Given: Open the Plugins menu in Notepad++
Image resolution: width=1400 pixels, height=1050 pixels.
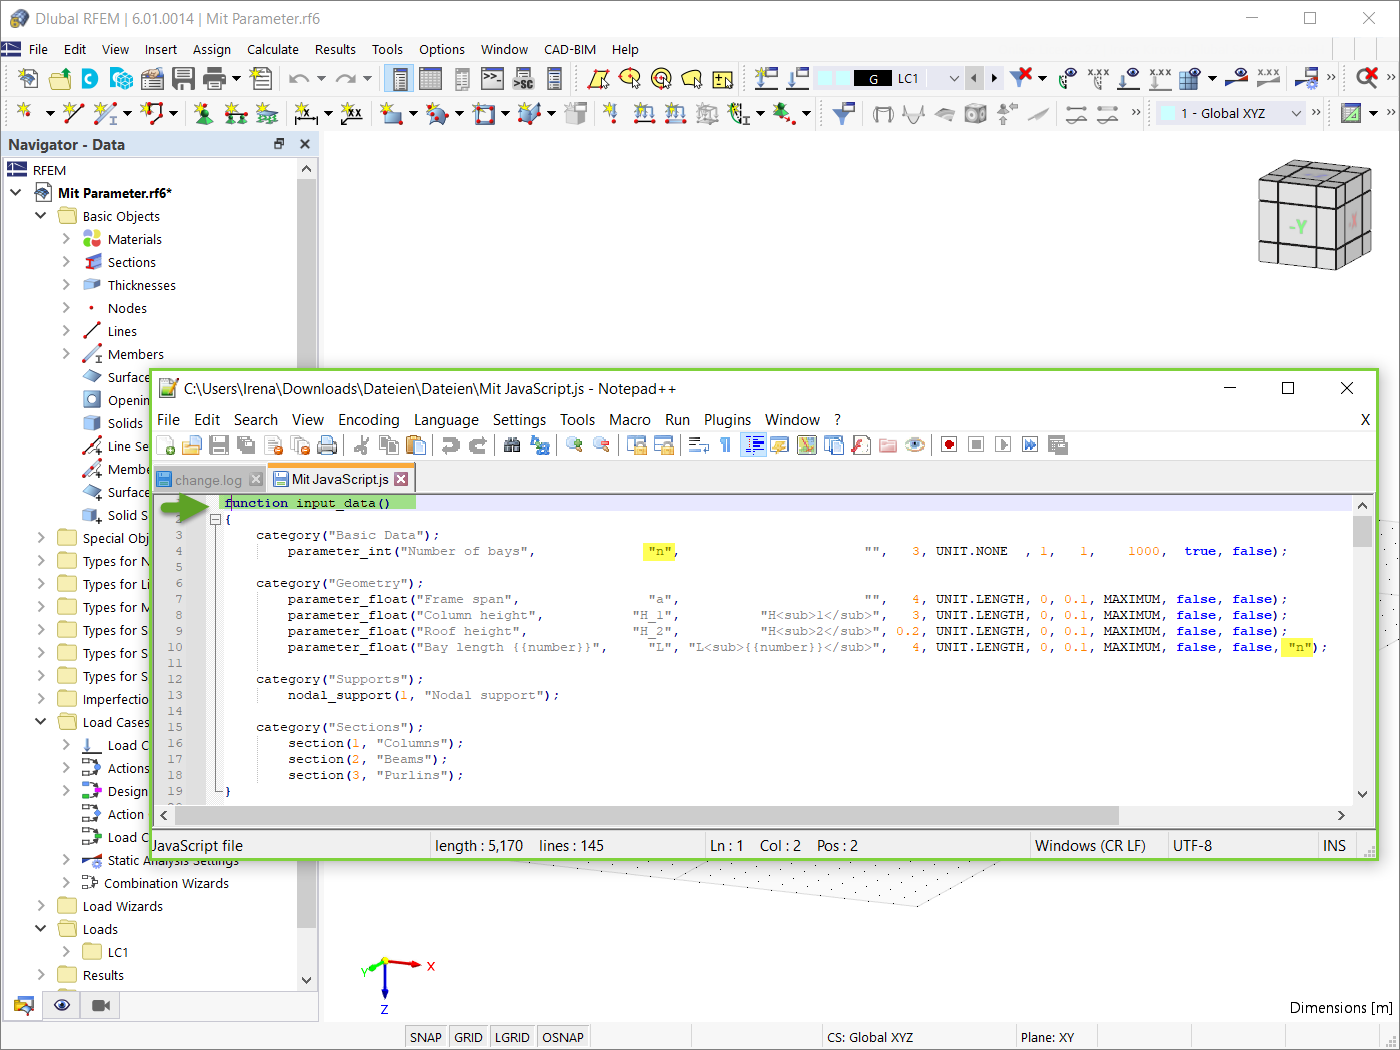Looking at the screenshot, I should pos(727,420).
